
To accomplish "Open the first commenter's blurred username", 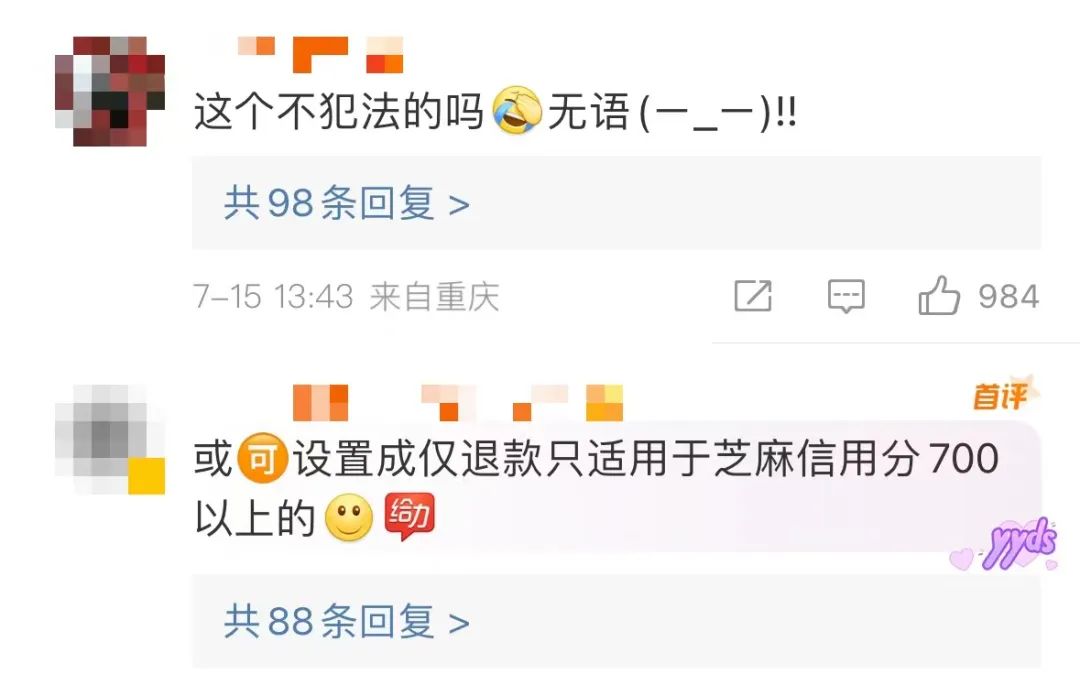I will click(320, 55).
